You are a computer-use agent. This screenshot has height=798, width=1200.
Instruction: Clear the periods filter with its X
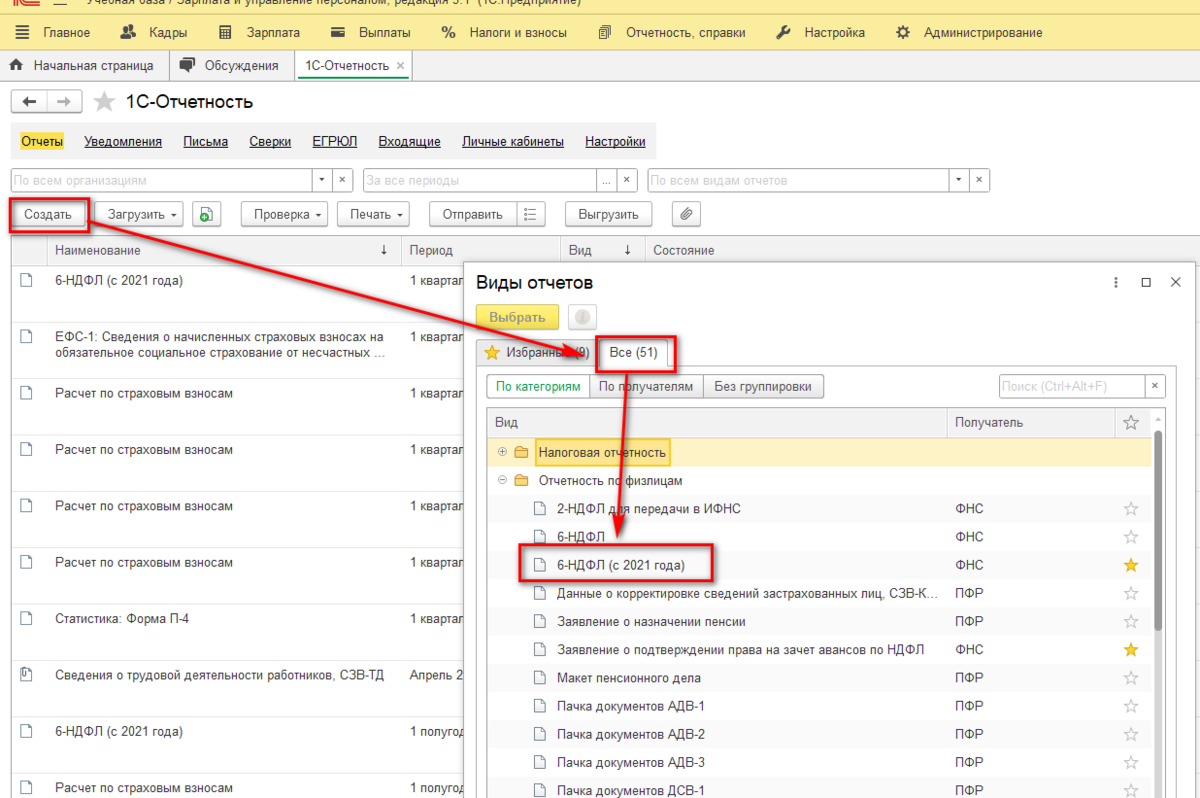click(x=627, y=181)
